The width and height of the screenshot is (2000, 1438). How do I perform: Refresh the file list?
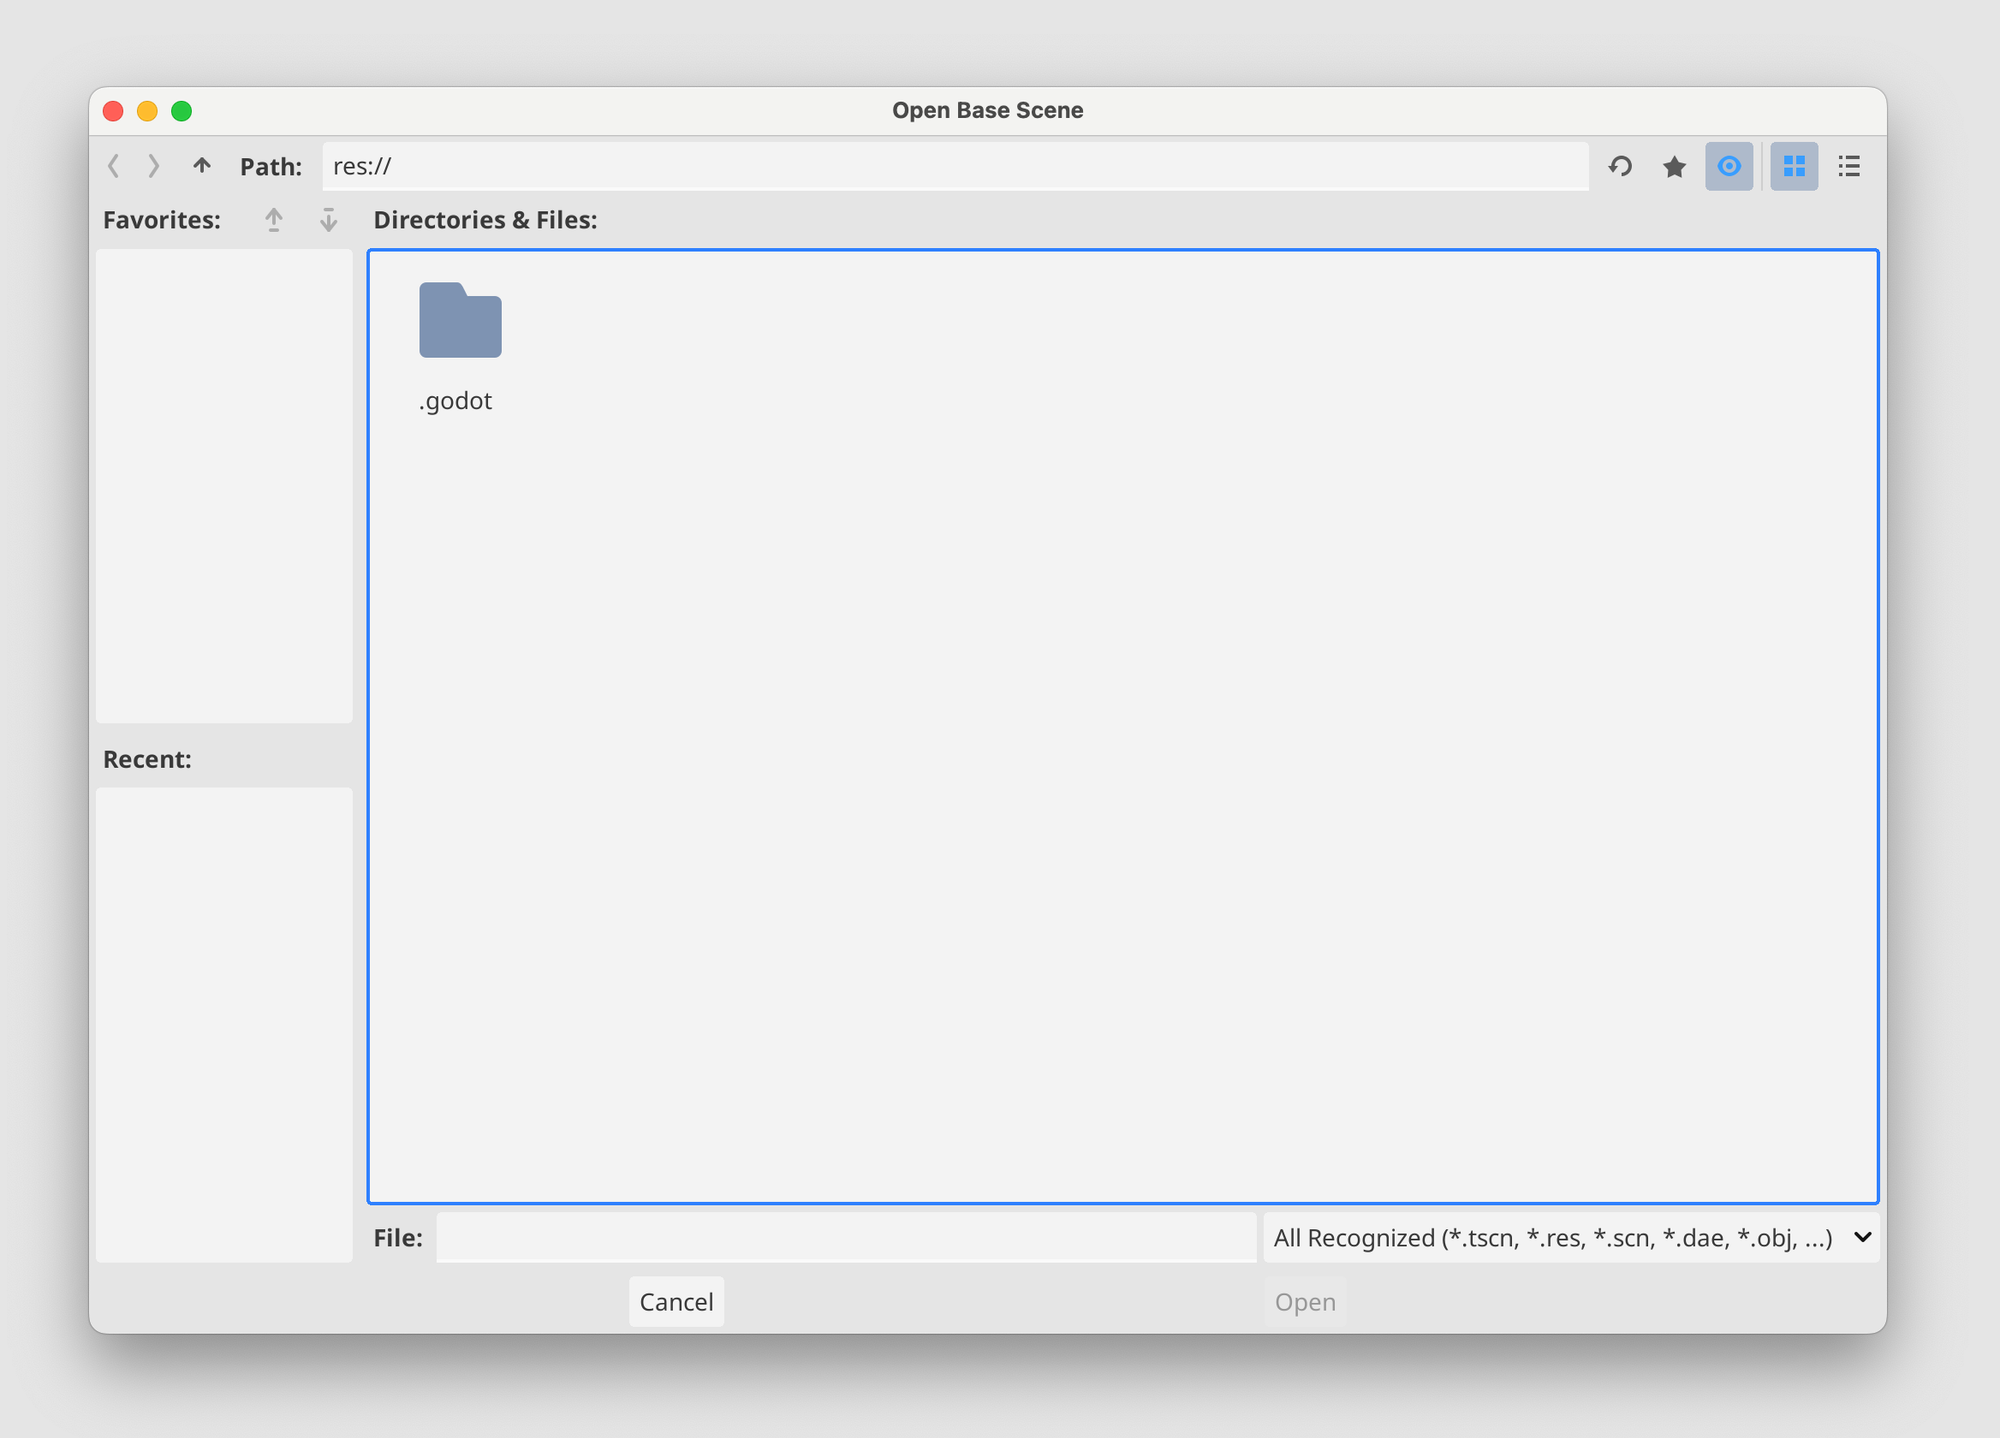coord(1620,166)
